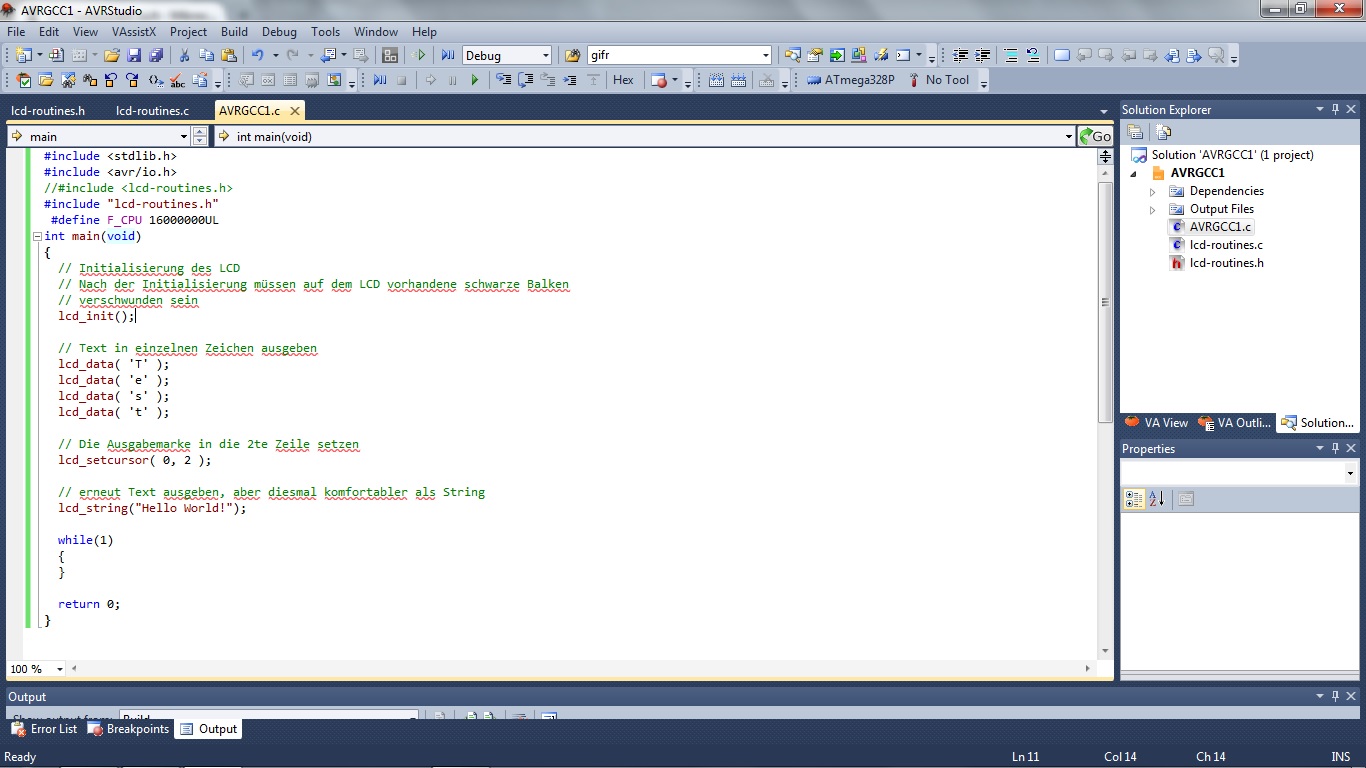This screenshot has width=1366, height=768.
Task: Switch to the lcd-routines.c editor tab
Action: (152, 111)
